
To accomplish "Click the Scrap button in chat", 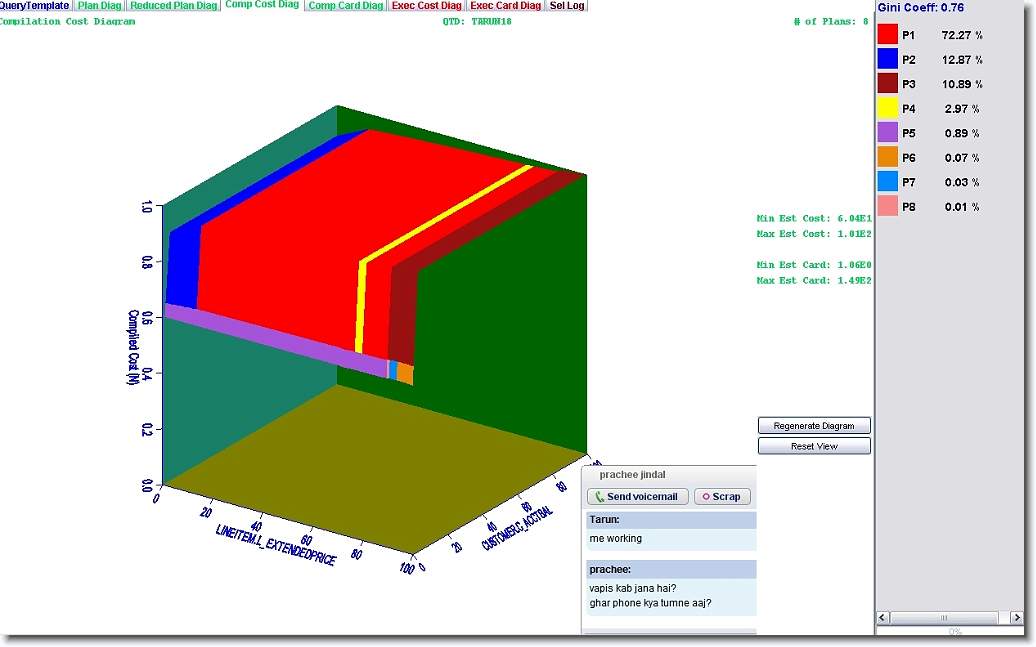I will (x=722, y=497).
